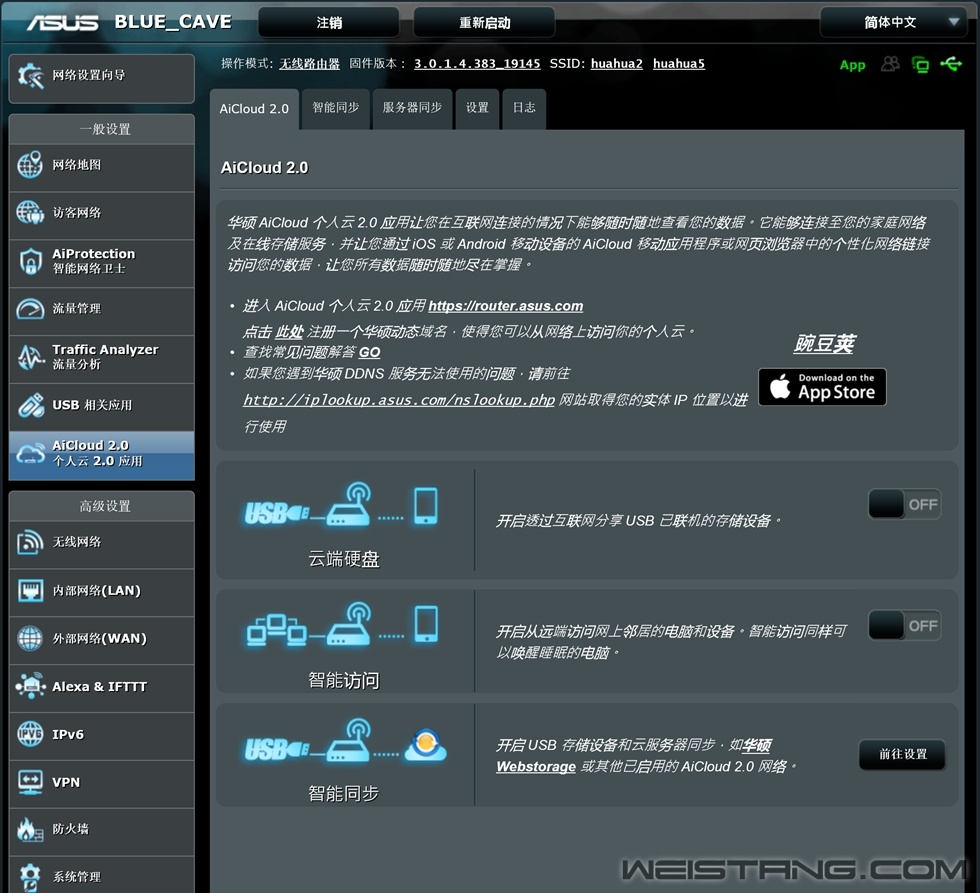Open the firewall flame icon

click(x=30, y=829)
